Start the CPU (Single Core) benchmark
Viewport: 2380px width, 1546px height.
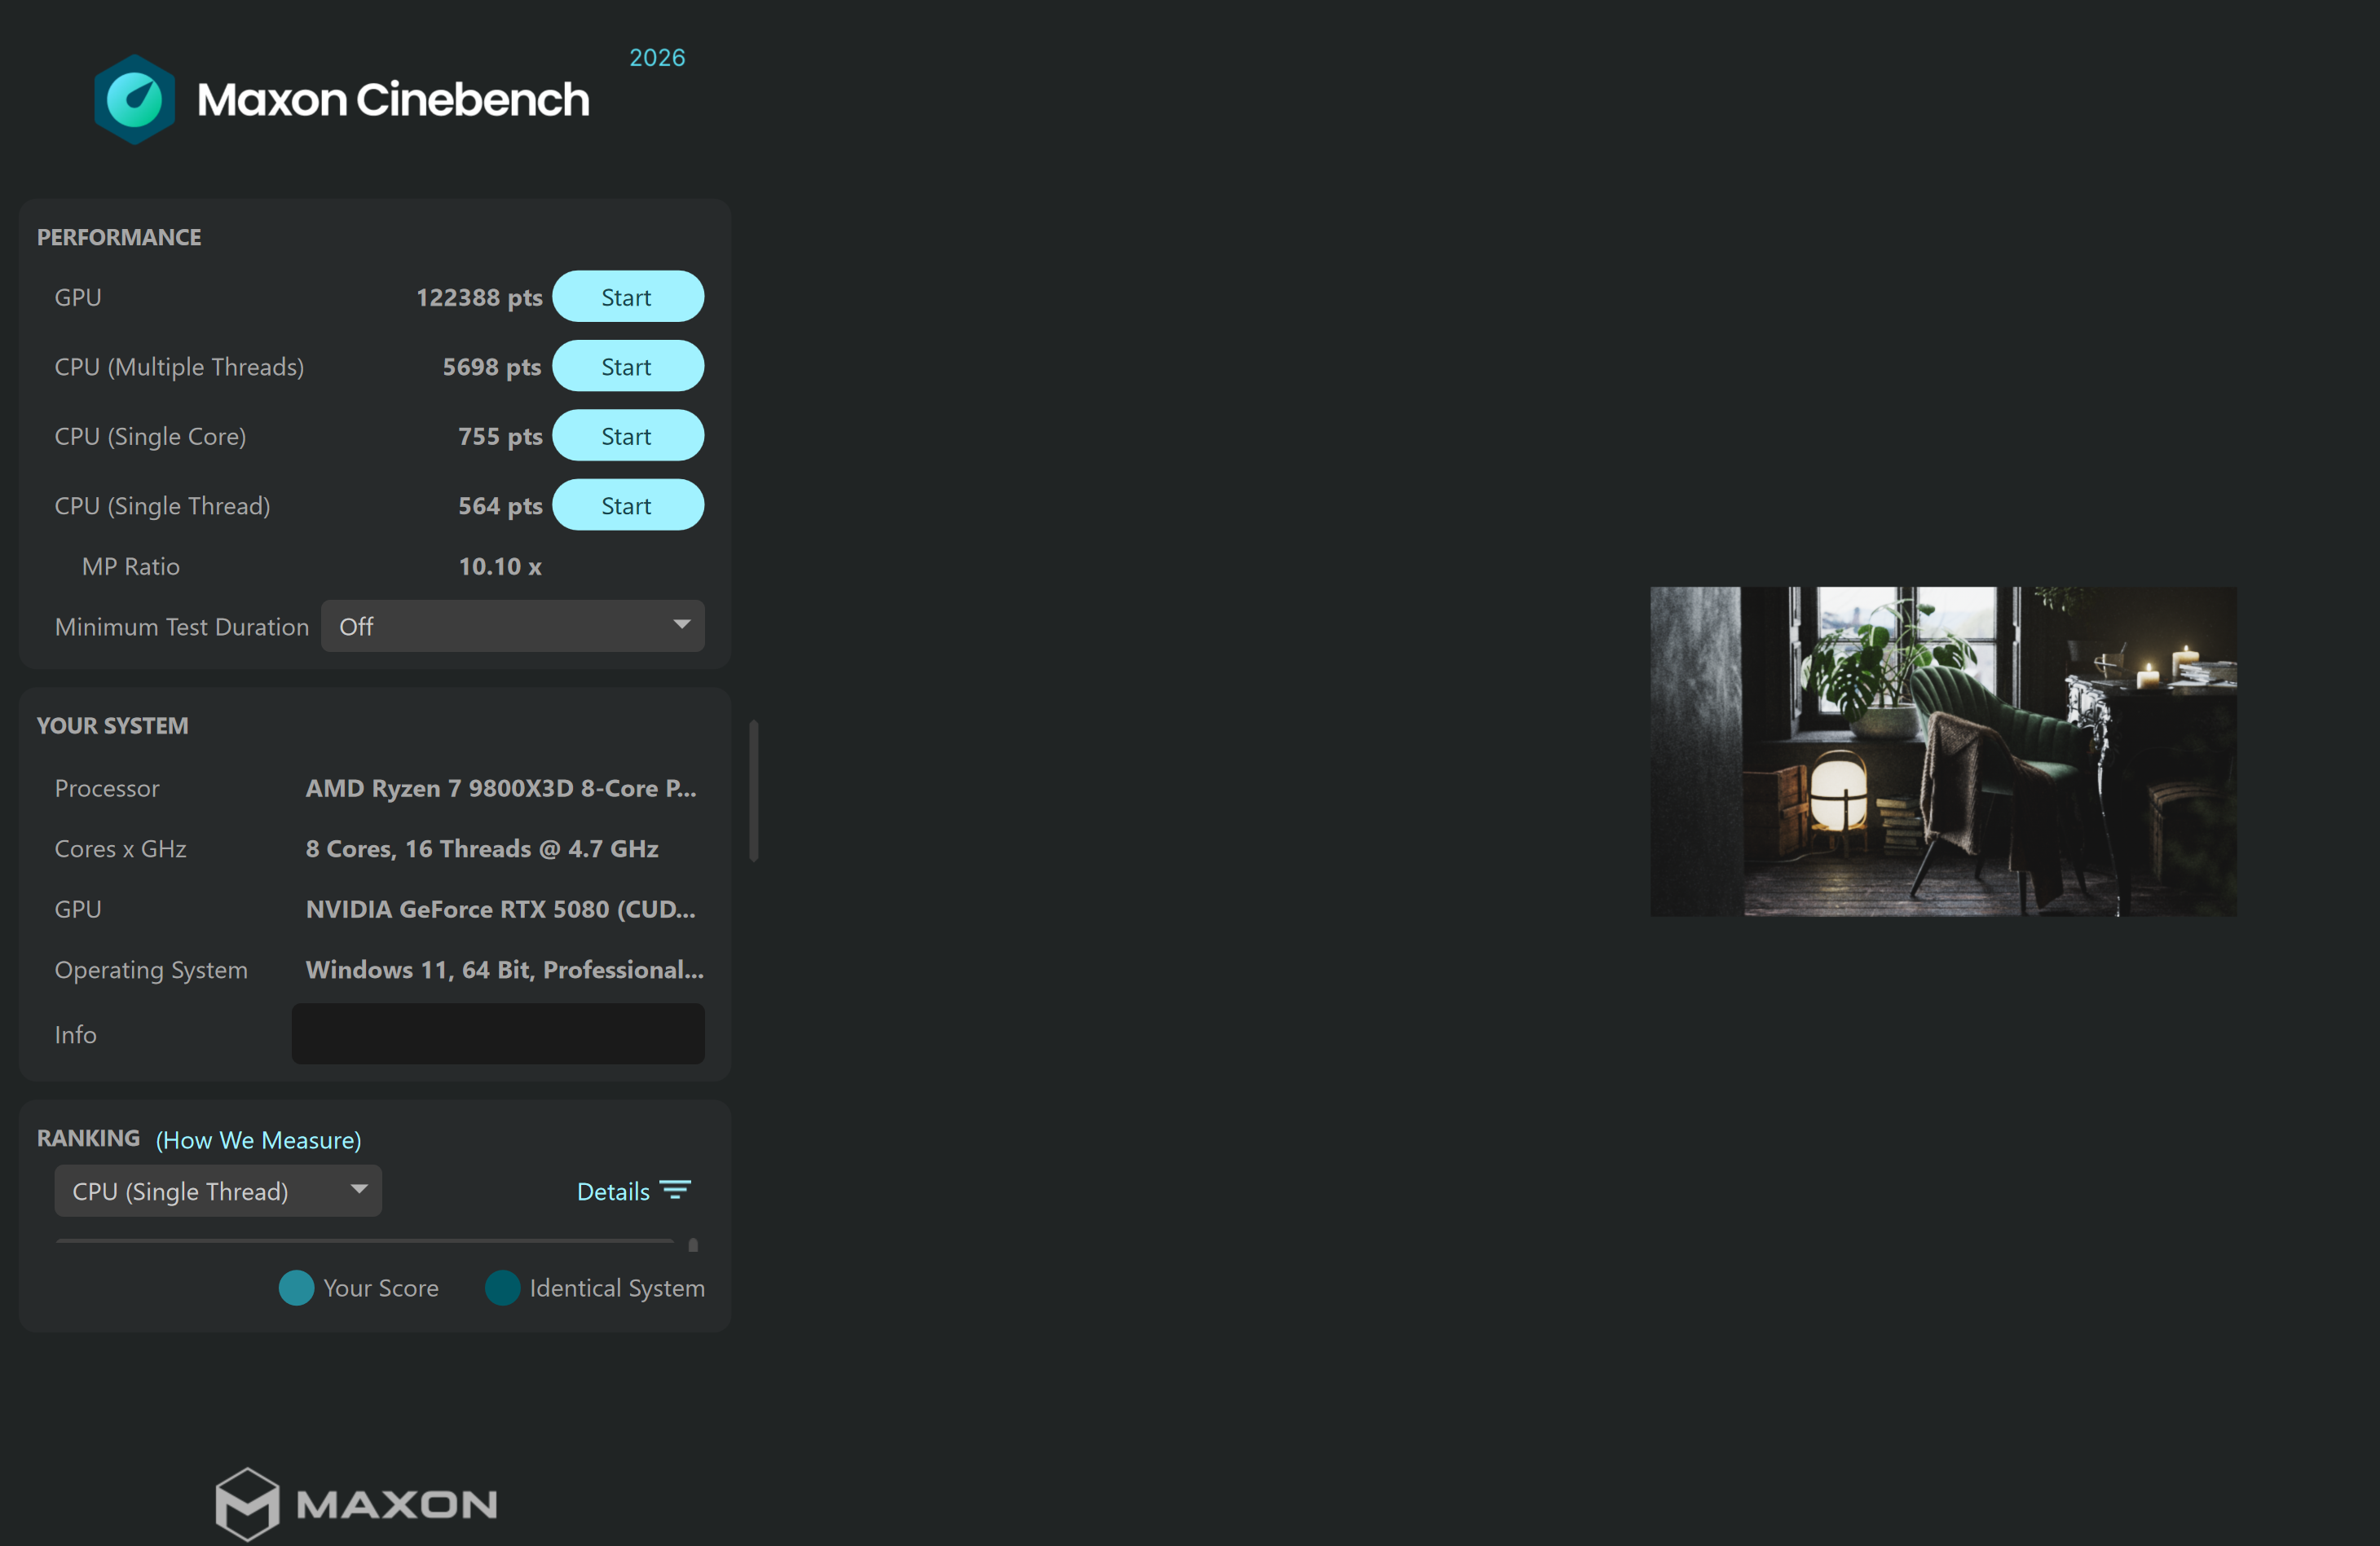(x=628, y=436)
